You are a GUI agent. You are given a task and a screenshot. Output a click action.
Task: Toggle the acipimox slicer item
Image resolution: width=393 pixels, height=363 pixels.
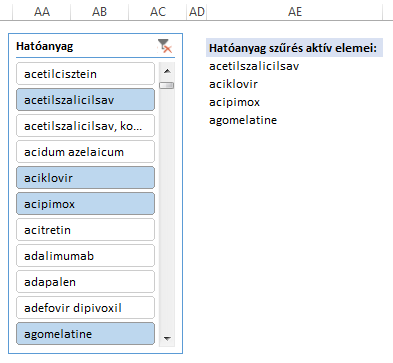85,204
